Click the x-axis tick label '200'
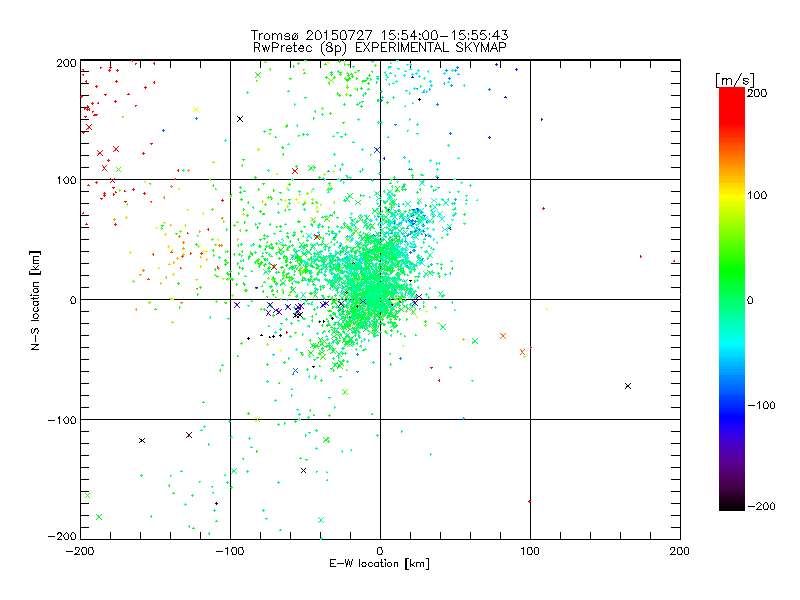 (680, 551)
